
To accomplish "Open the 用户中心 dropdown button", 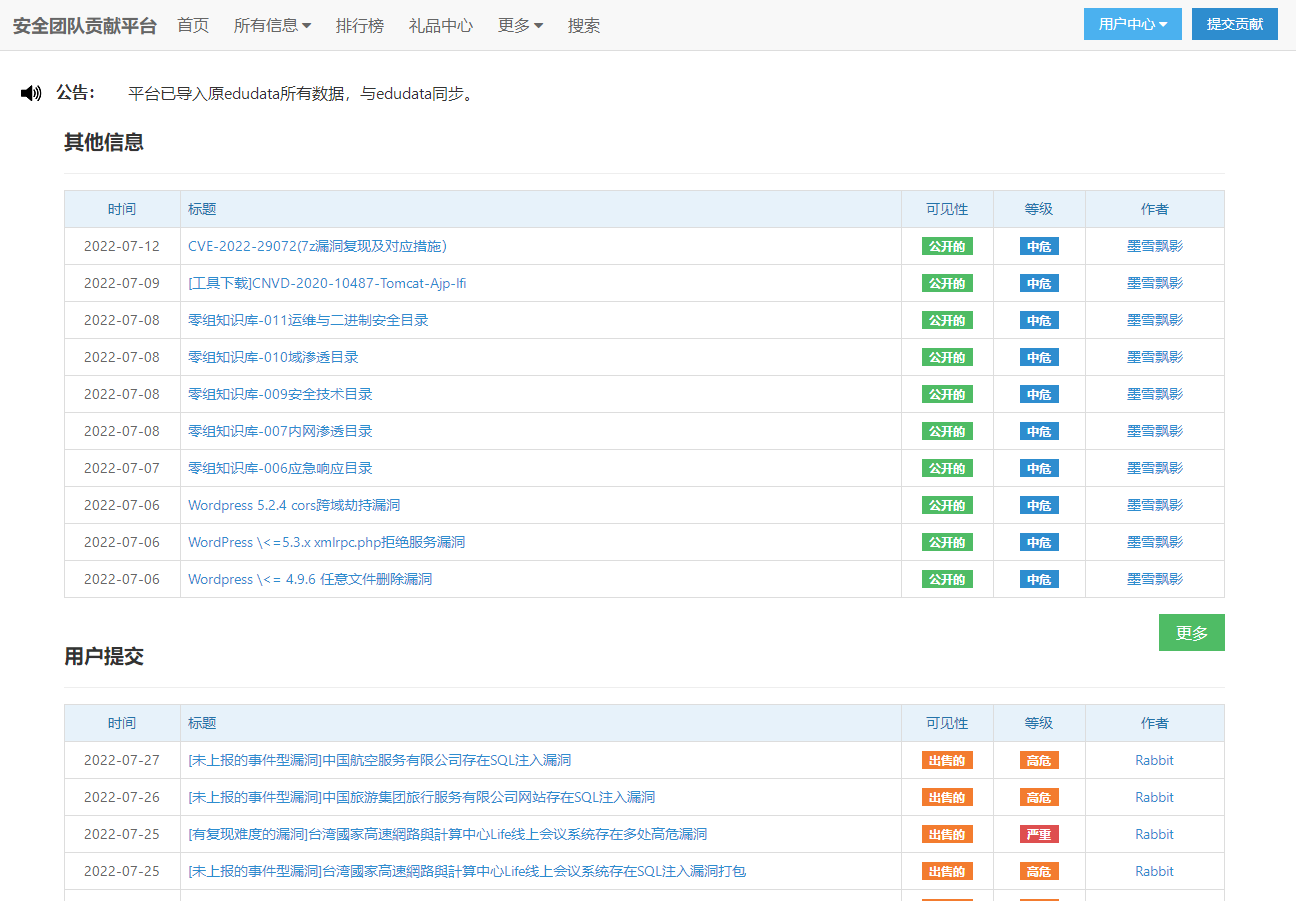I will (1133, 24).
